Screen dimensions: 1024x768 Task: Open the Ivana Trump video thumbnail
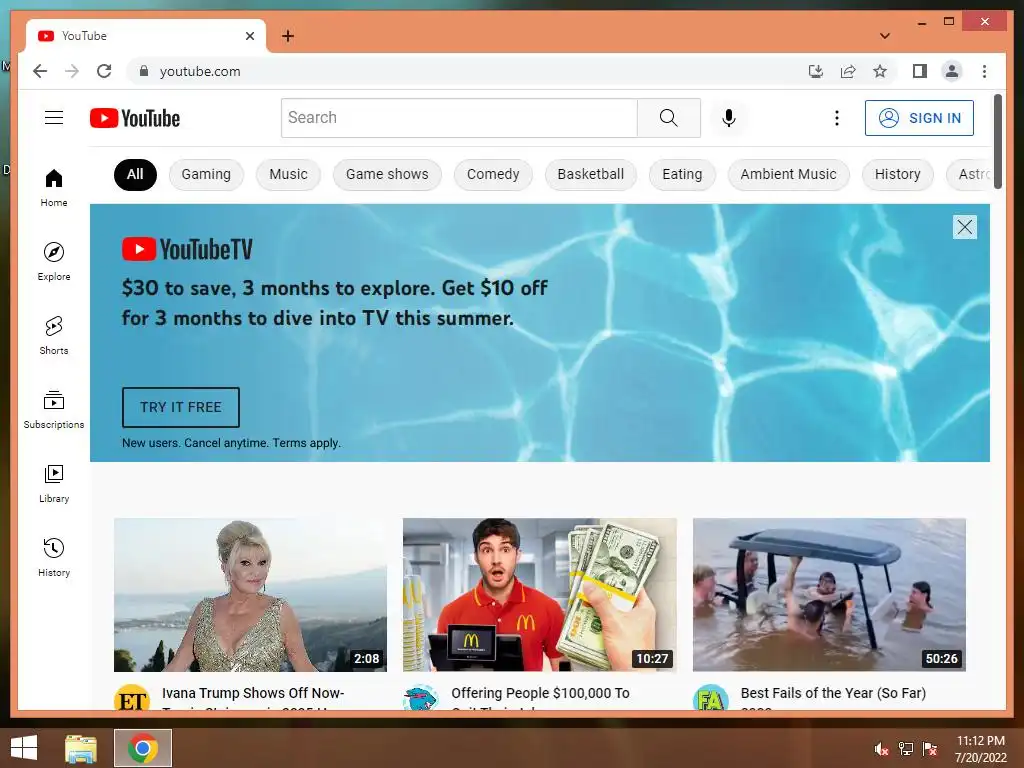(250, 594)
